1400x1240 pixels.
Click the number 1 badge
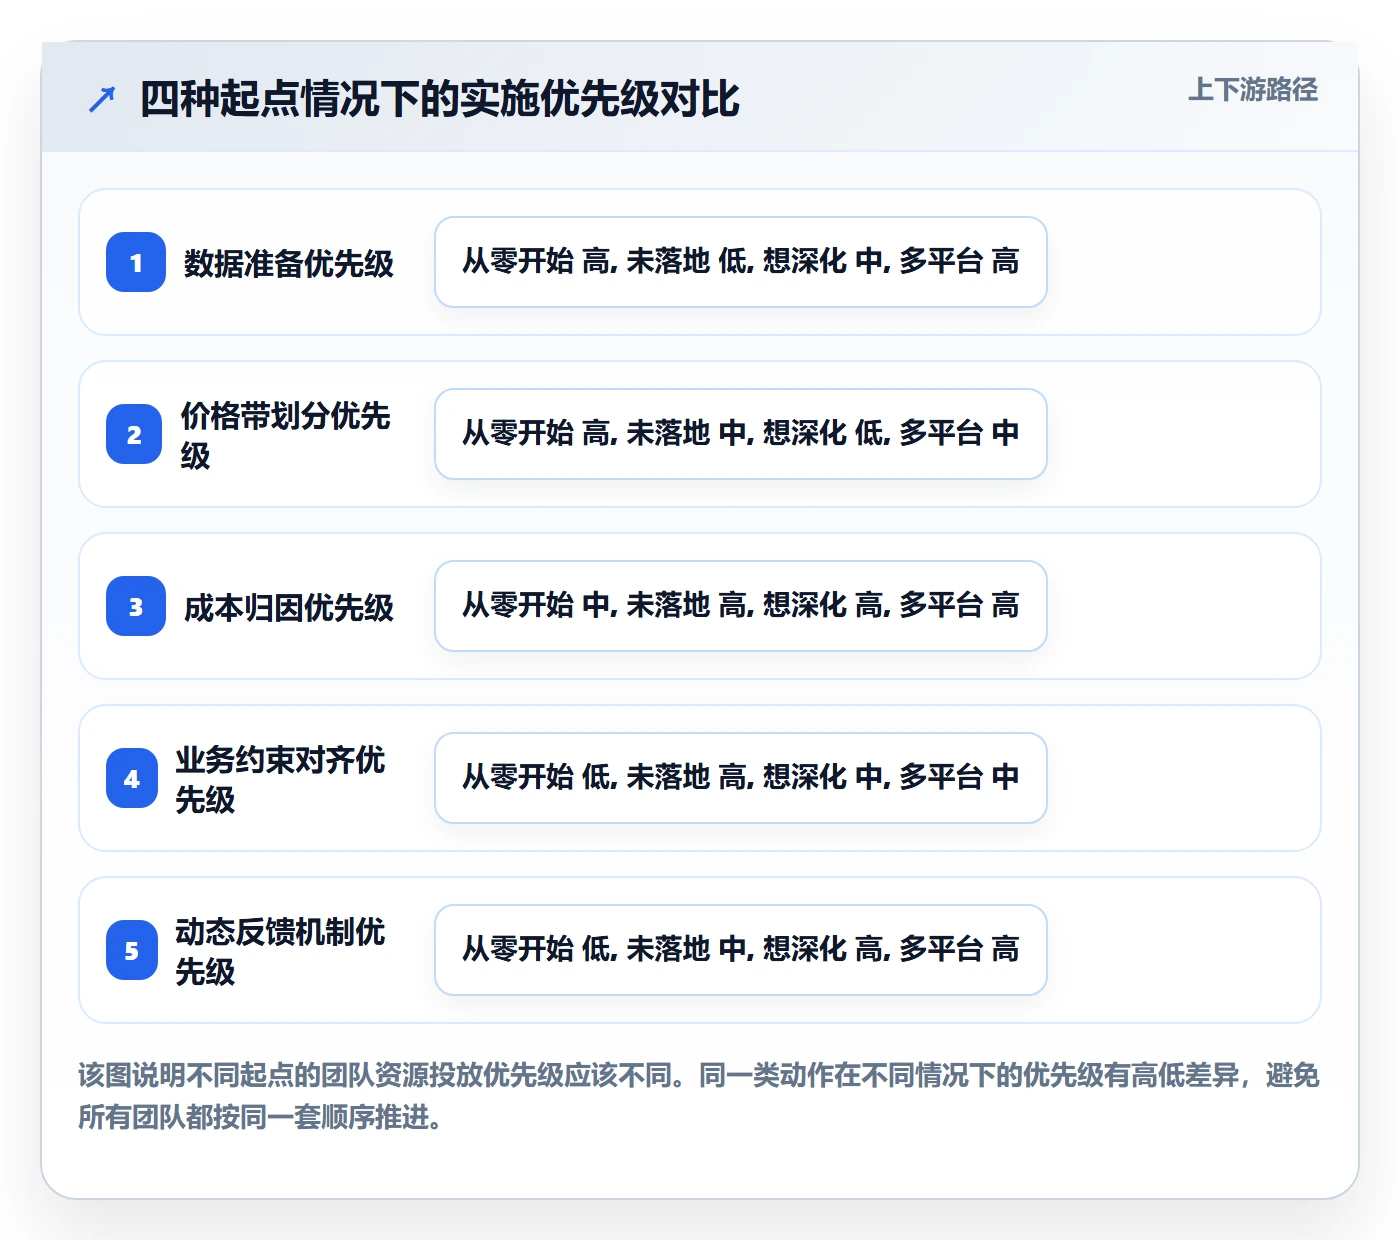tap(136, 262)
